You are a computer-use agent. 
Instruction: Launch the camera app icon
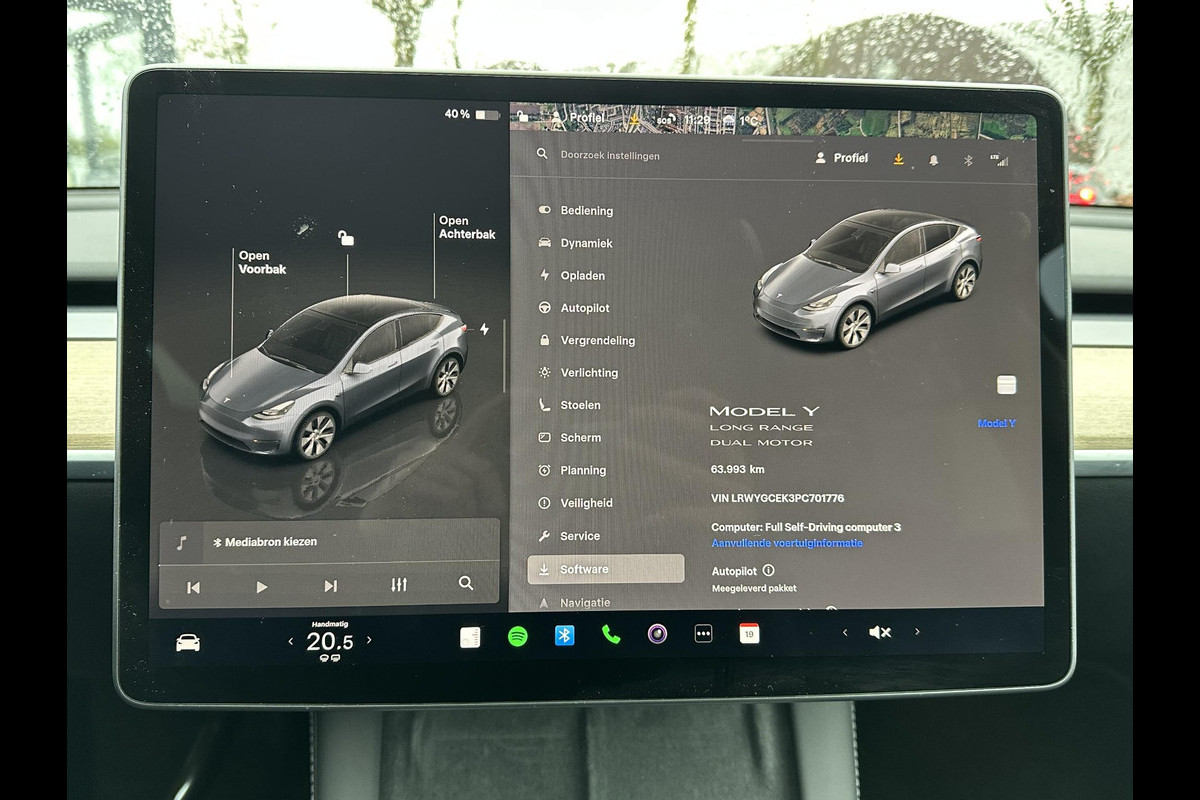coord(656,634)
